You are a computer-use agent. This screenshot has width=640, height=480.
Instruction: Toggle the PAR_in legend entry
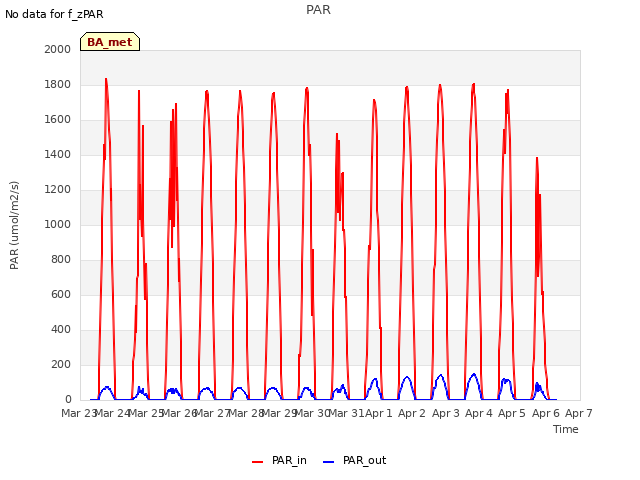280,460
